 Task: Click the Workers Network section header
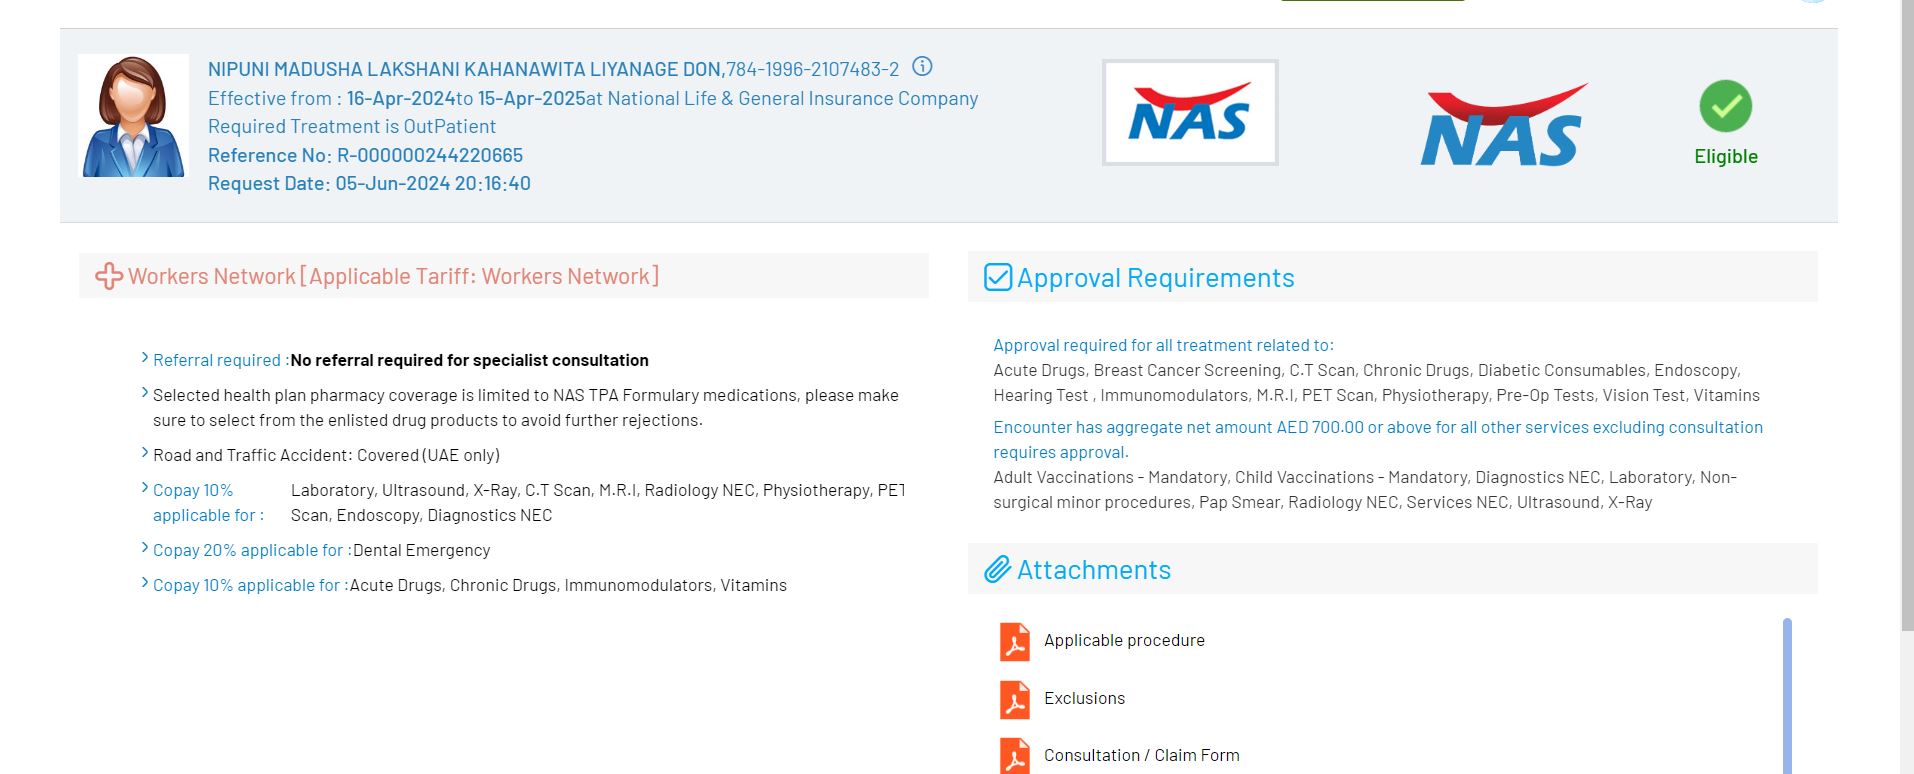[393, 277]
